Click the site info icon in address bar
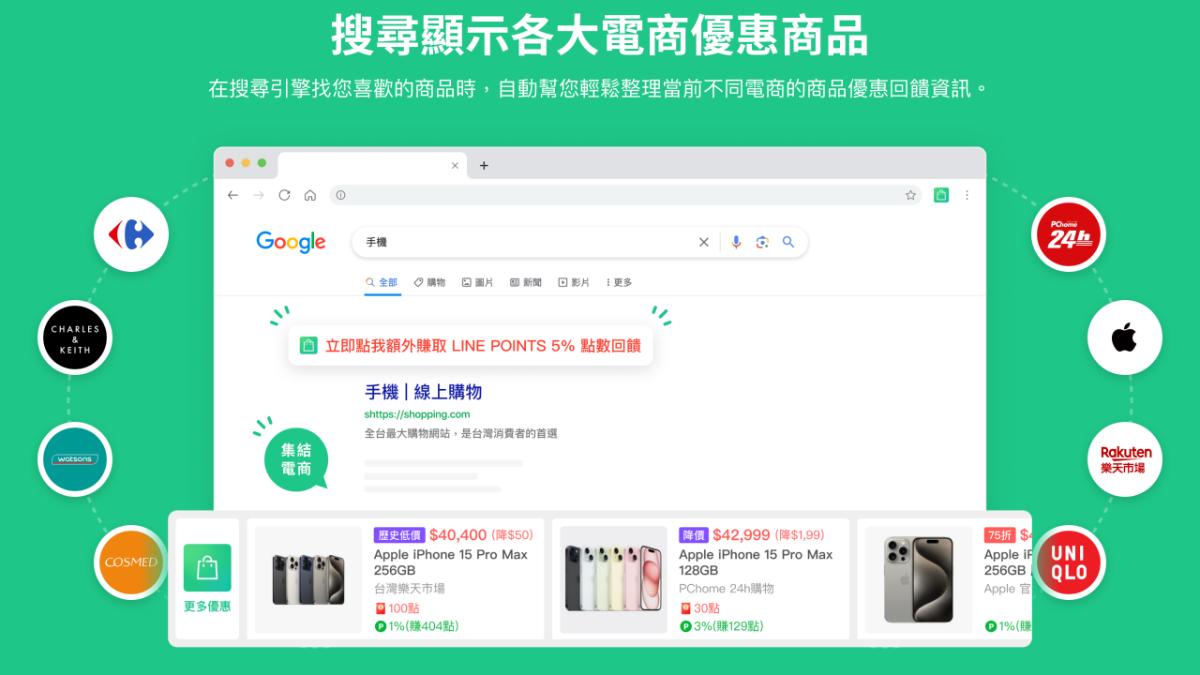Image resolution: width=1200 pixels, height=675 pixels. click(x=340, y=195)
